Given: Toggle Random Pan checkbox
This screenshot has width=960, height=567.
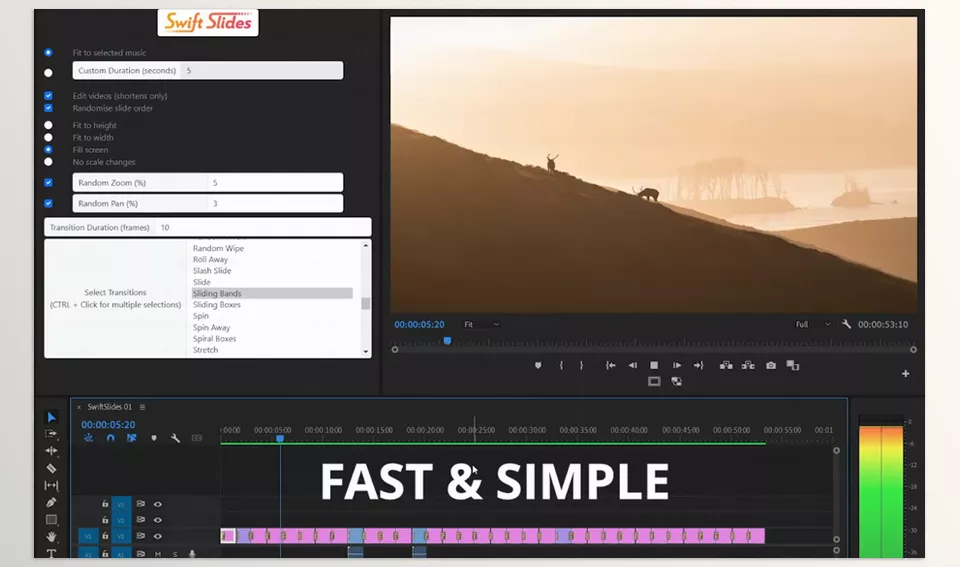Looking at the screenshot, I should [x=48, y=203].
